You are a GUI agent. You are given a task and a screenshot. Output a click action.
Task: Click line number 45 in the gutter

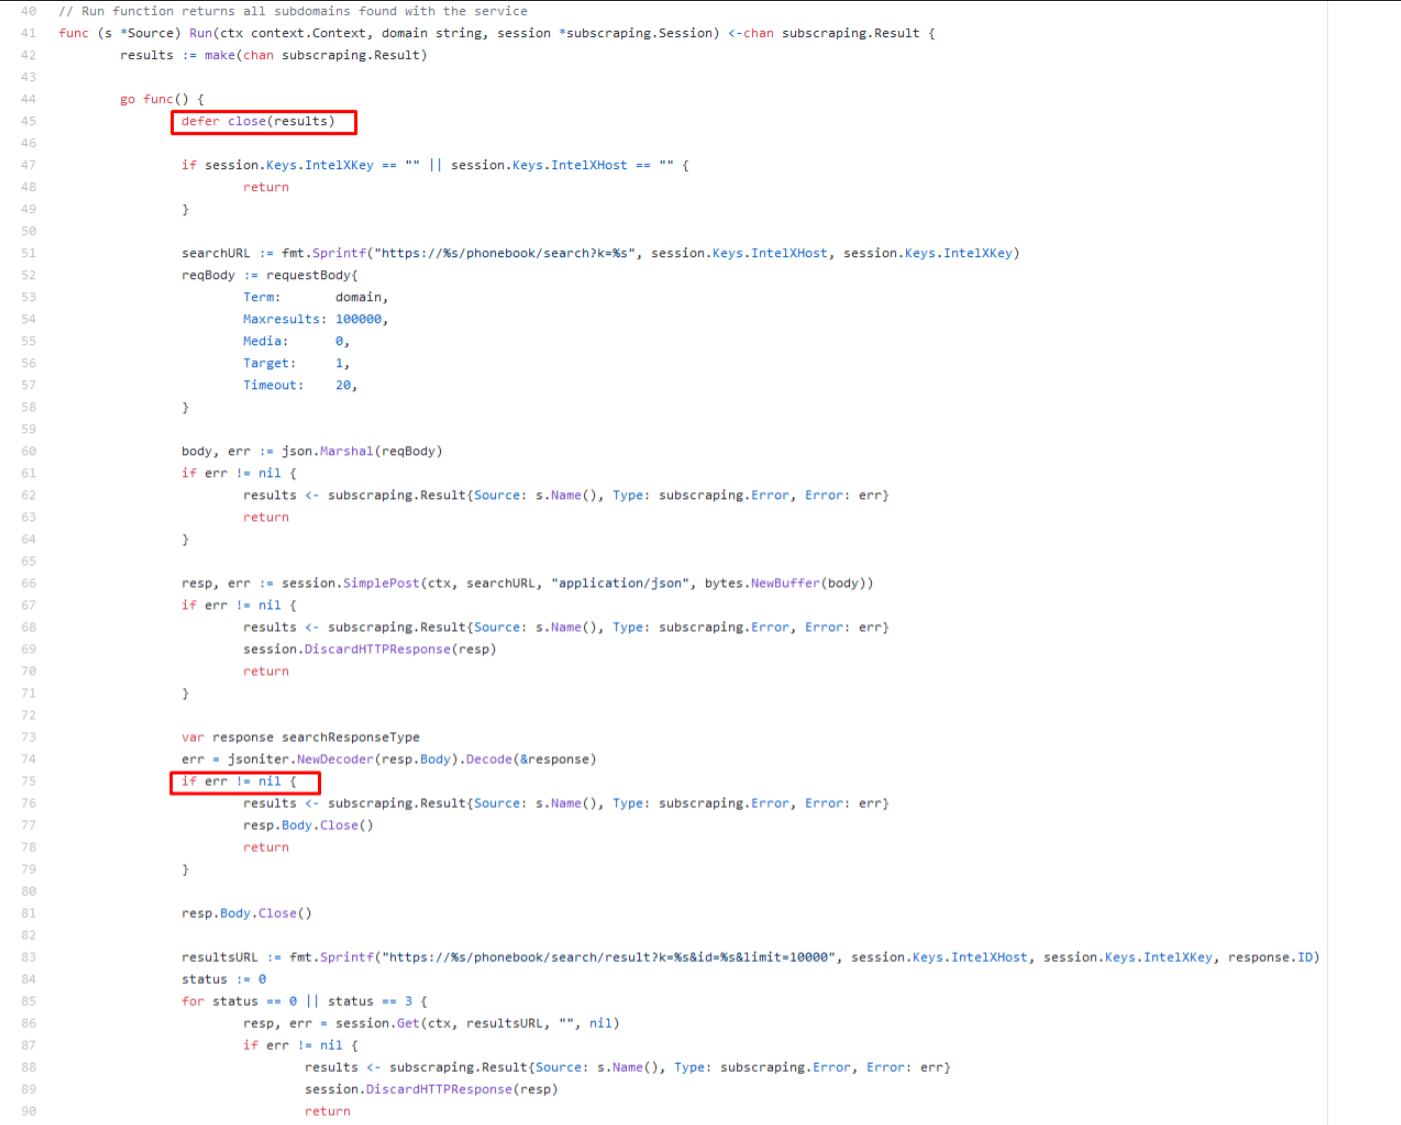28,121
